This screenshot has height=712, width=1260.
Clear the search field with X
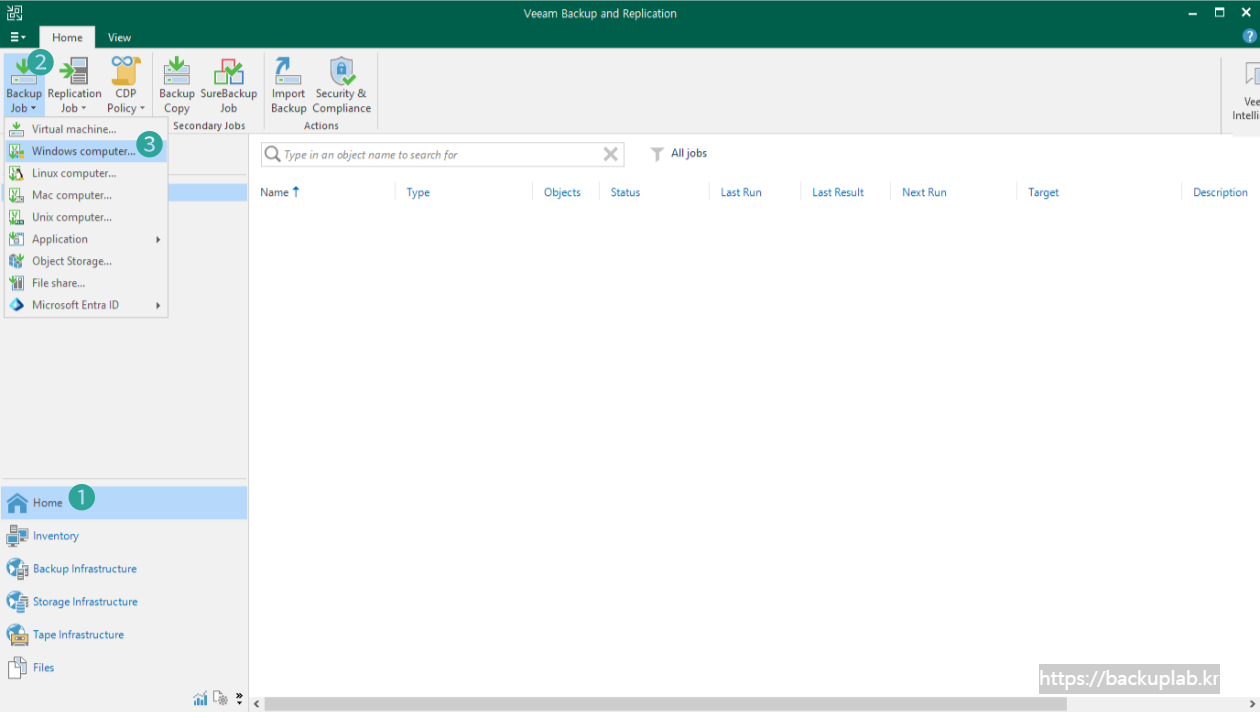pos(610,154)
